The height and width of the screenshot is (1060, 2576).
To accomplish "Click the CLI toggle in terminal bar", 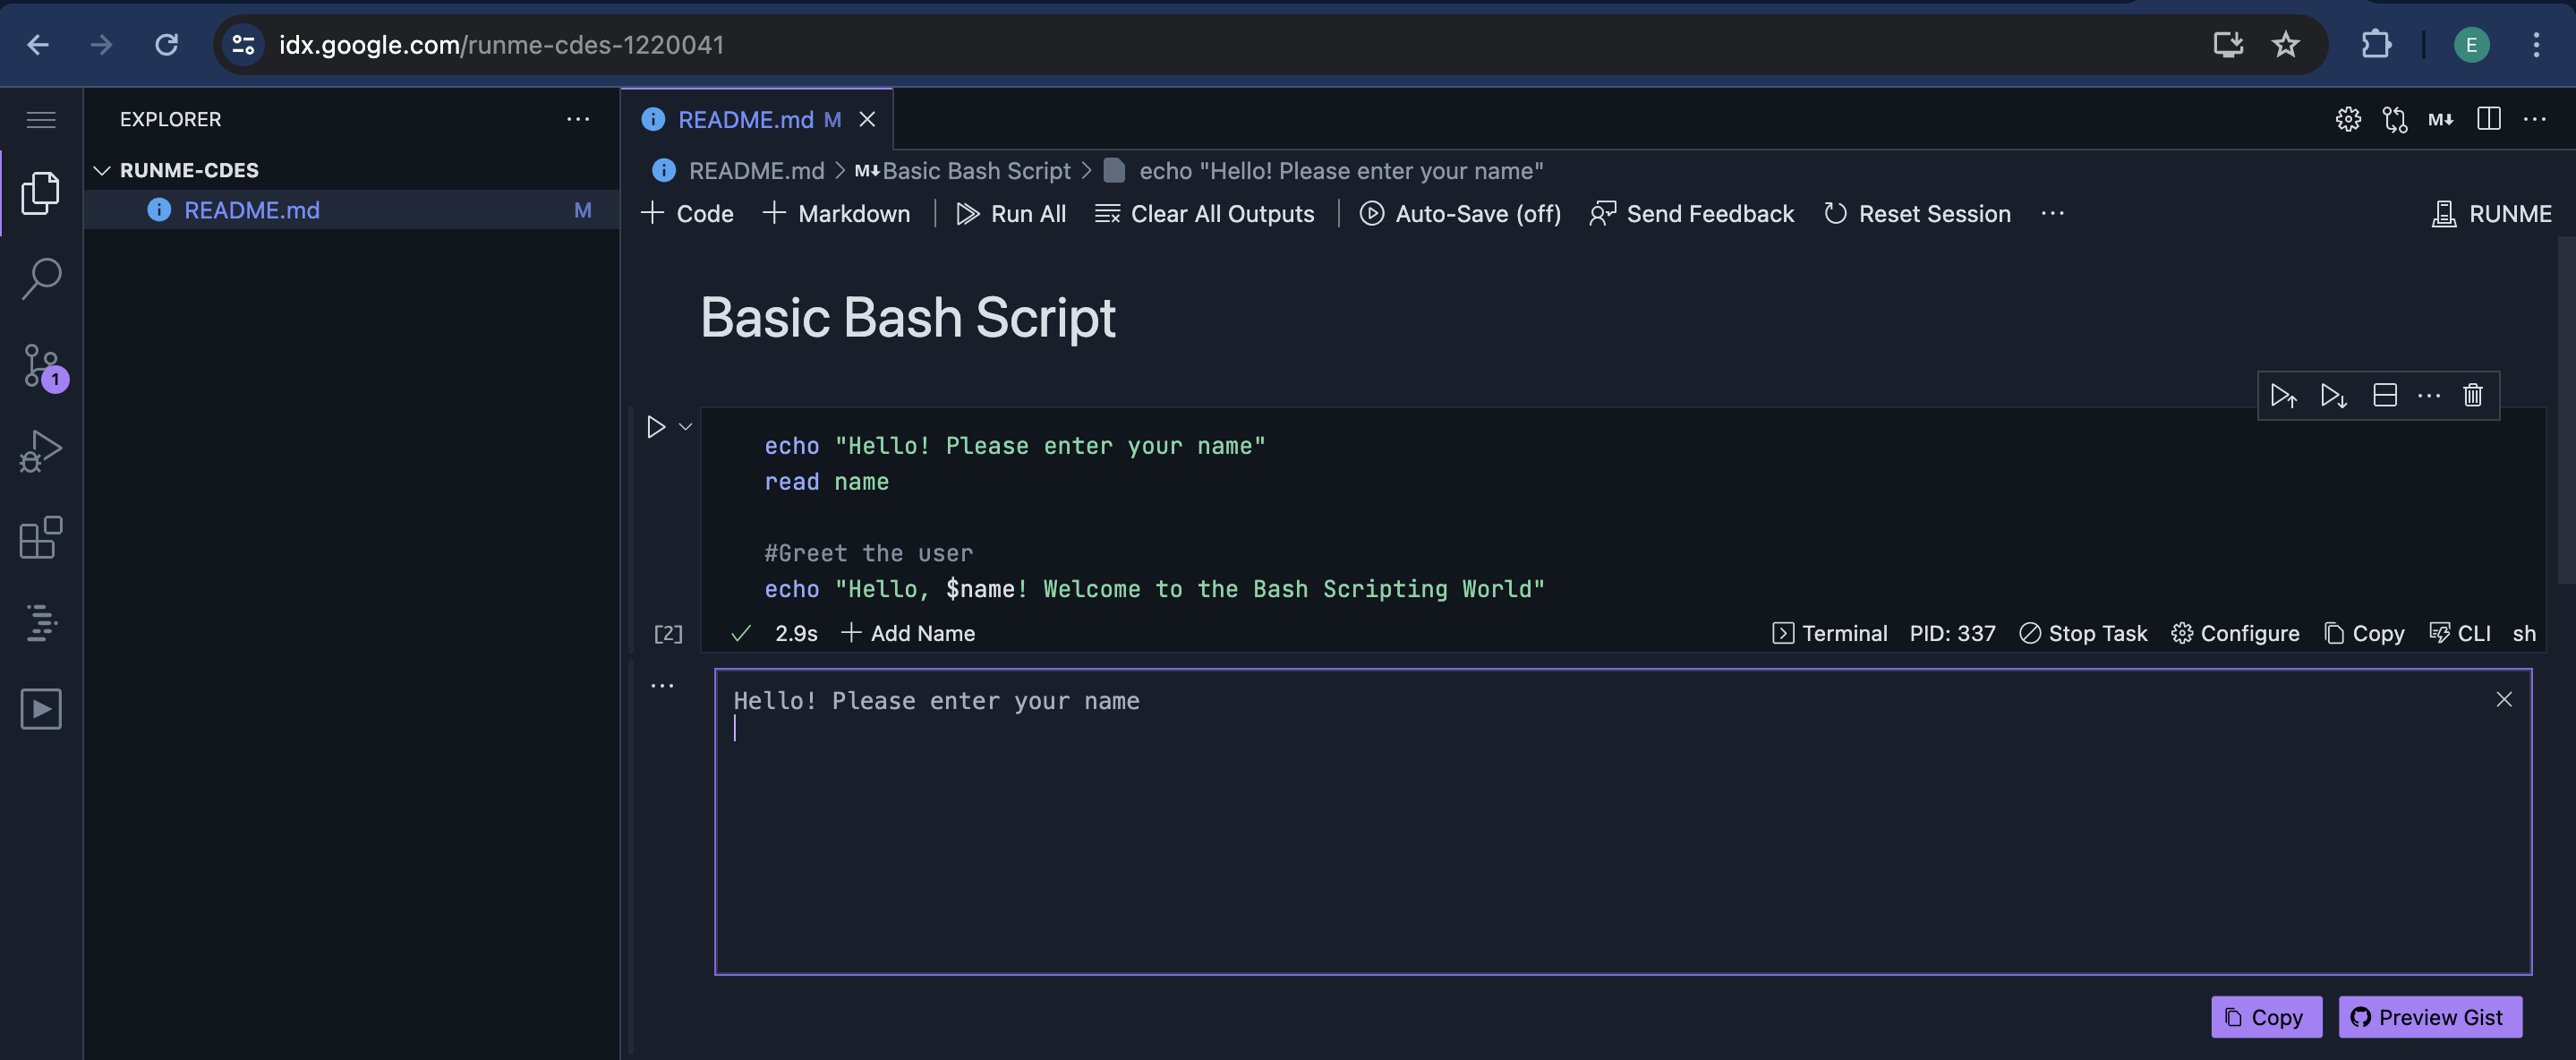I will 2460,633.
